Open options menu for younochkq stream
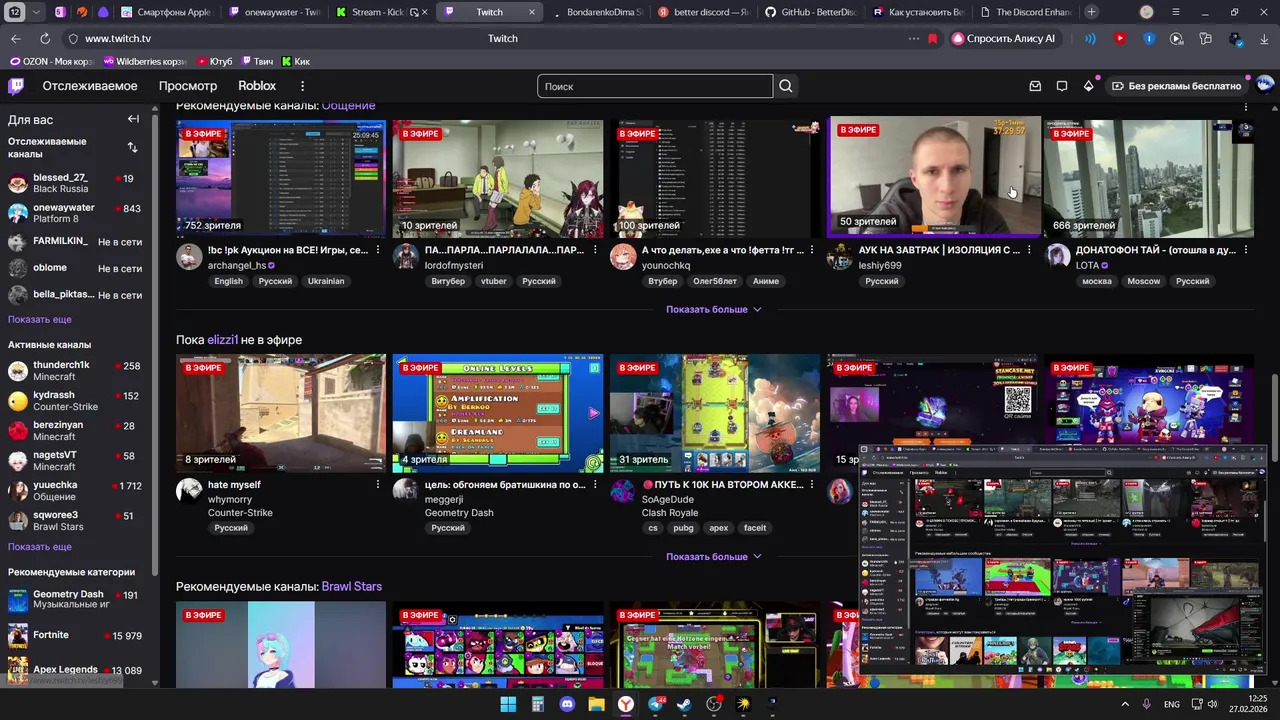The height and width of the screenshot is (720, 1280). [812, 250]
